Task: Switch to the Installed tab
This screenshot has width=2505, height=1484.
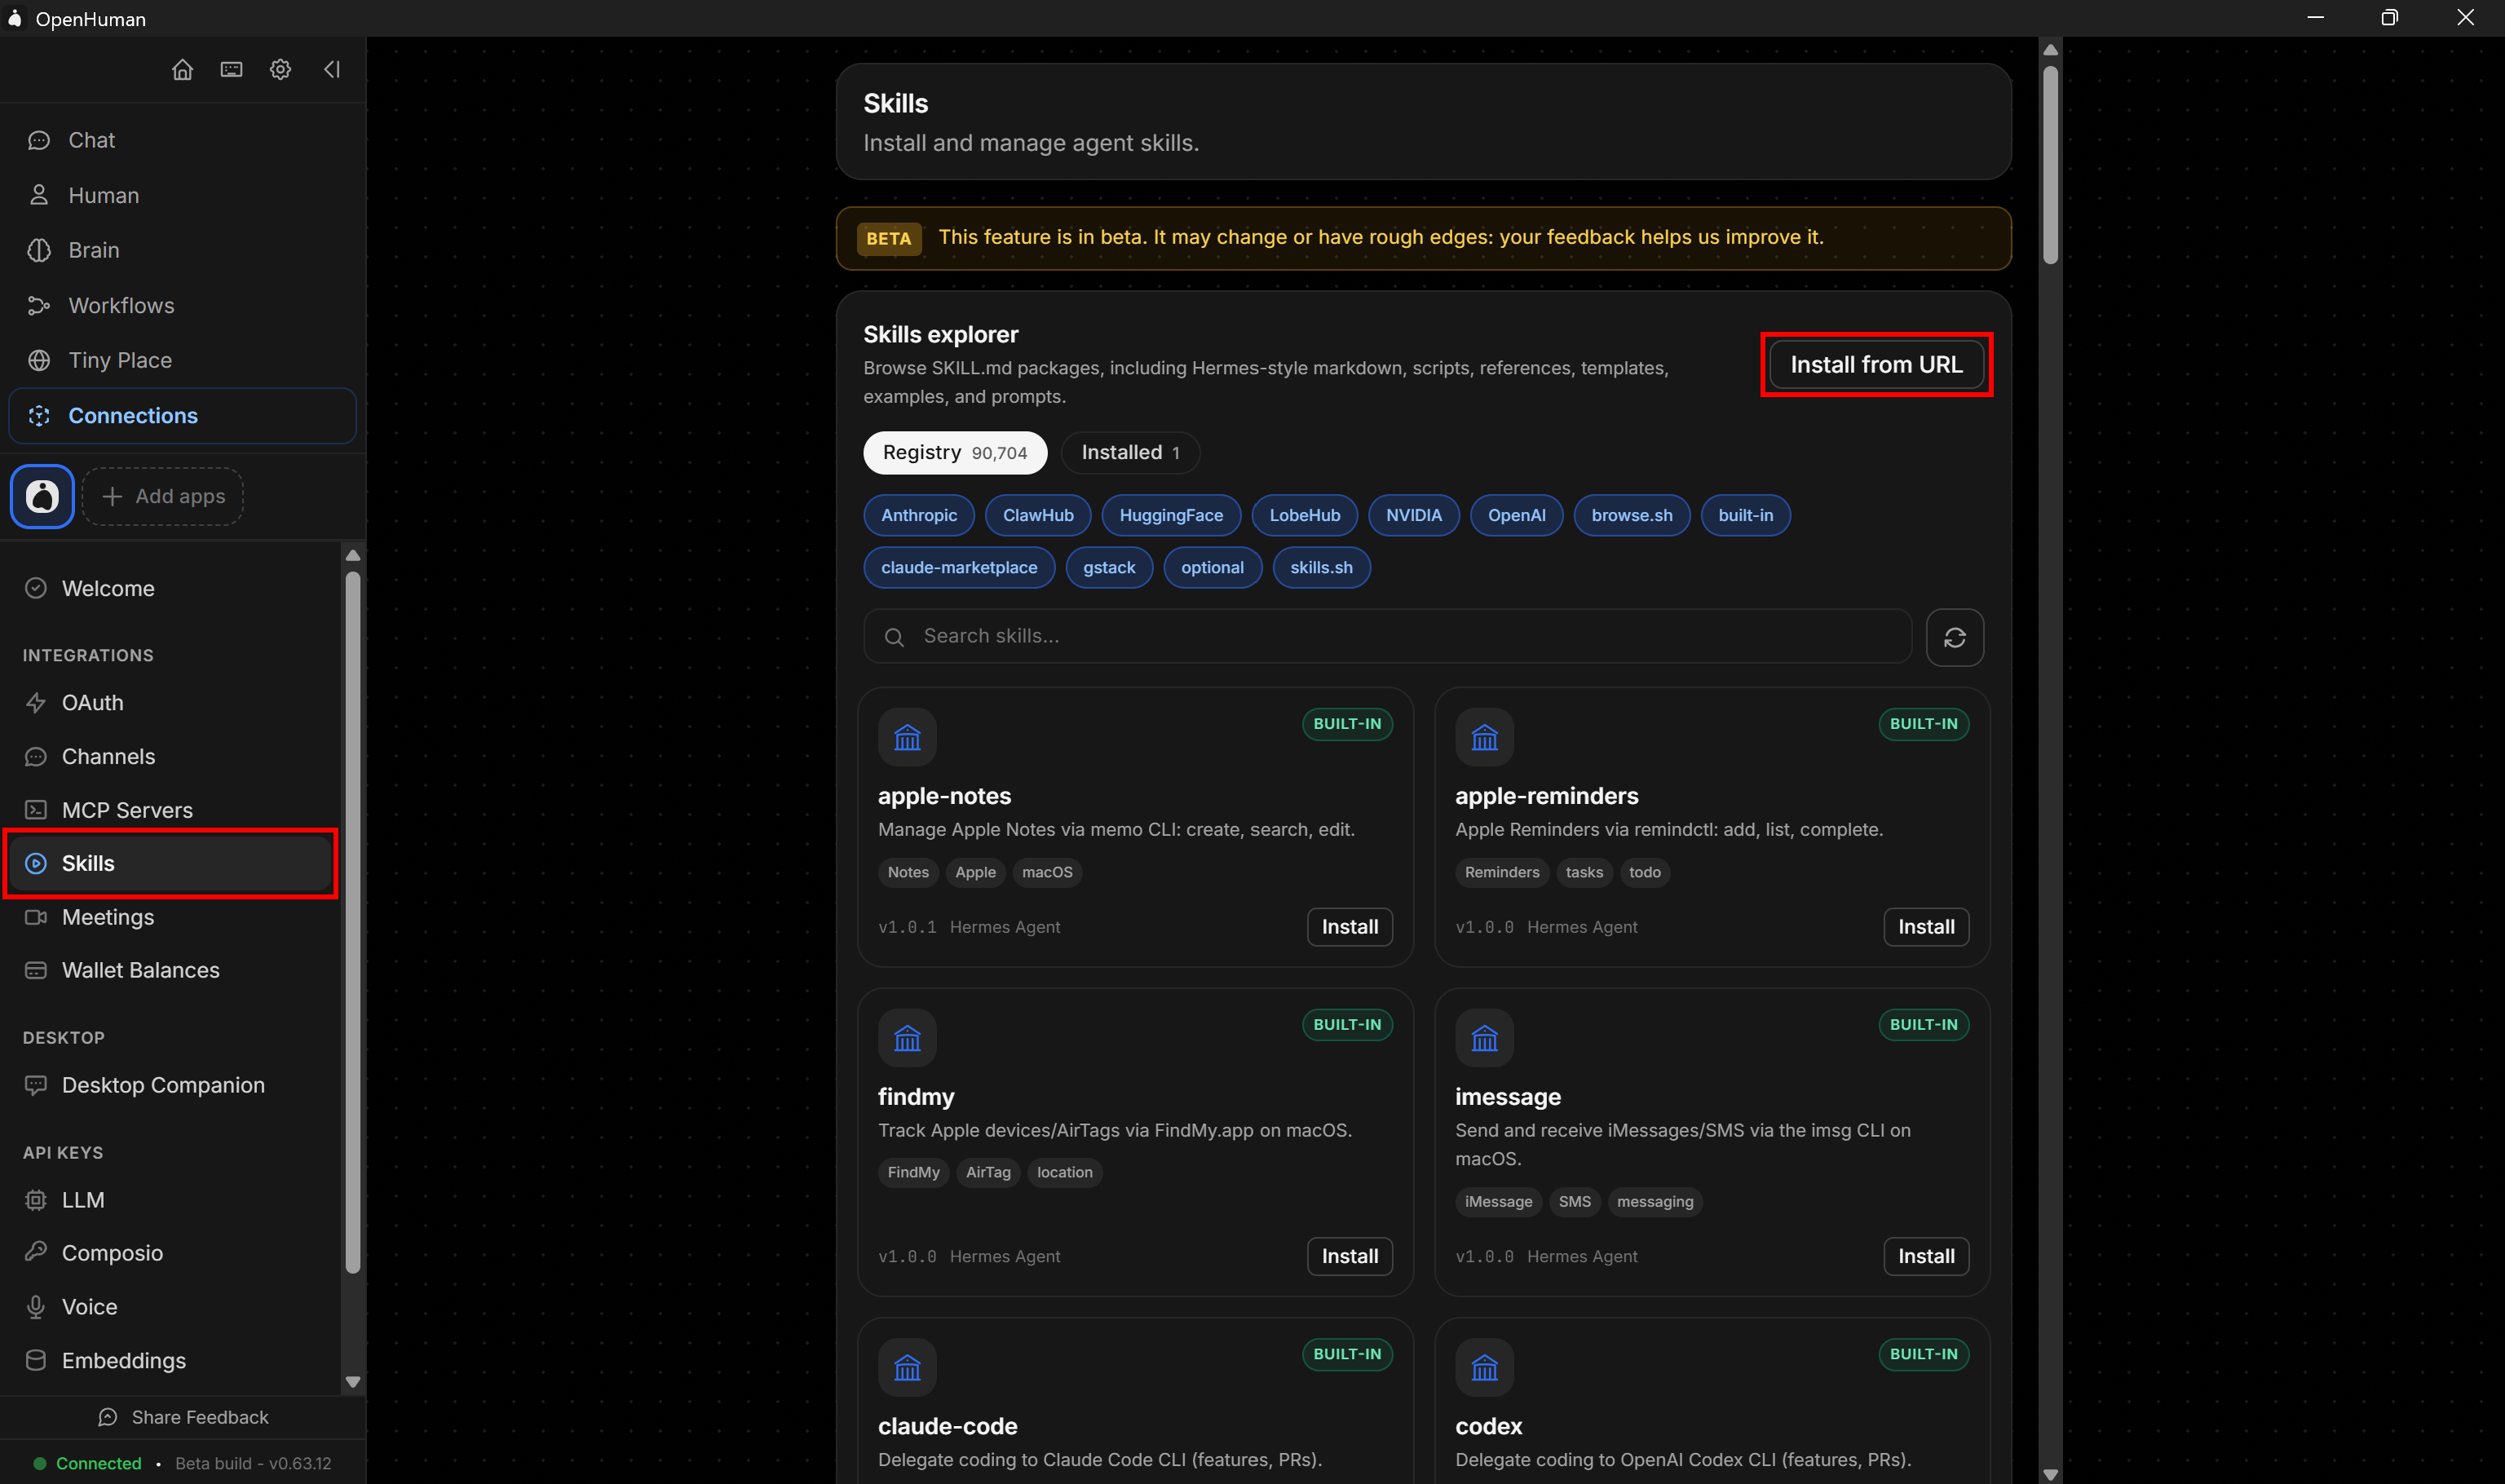Action: tap(1130, 453)
